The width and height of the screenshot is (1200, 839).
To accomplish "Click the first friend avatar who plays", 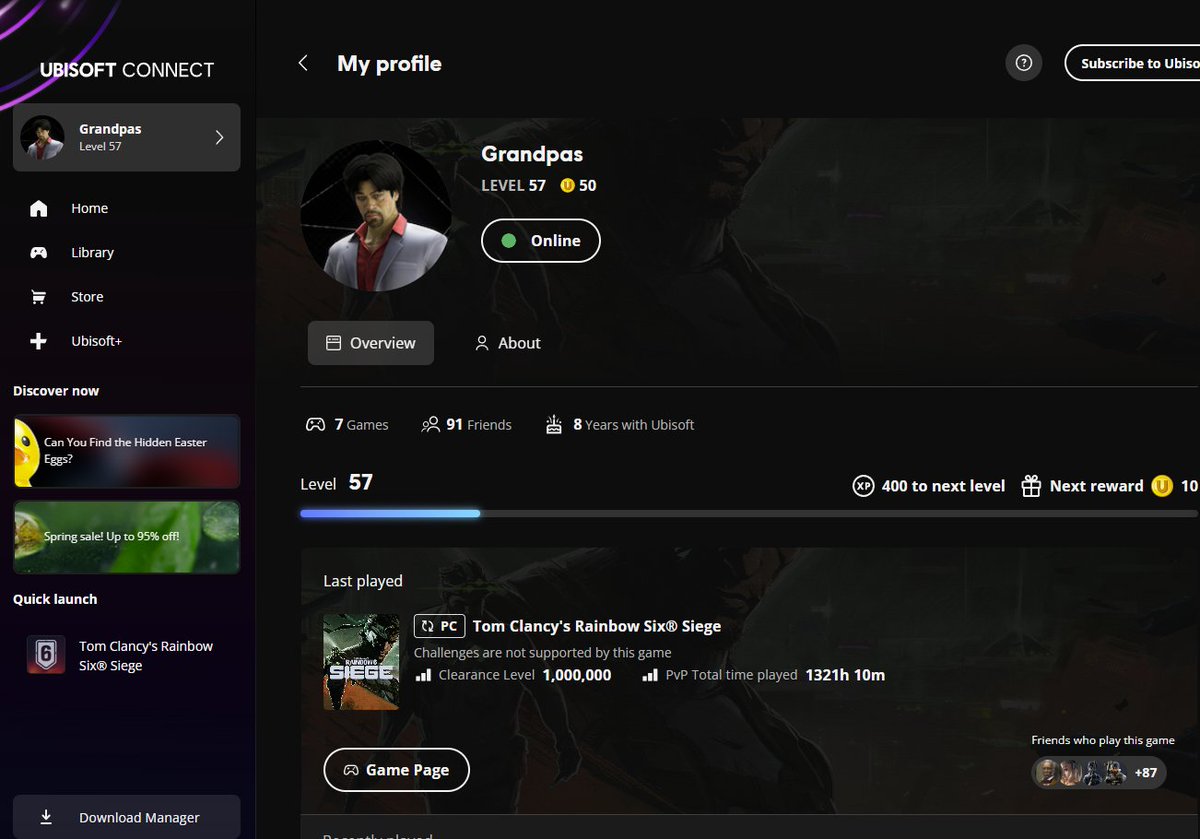I will tap(1046, 773).
